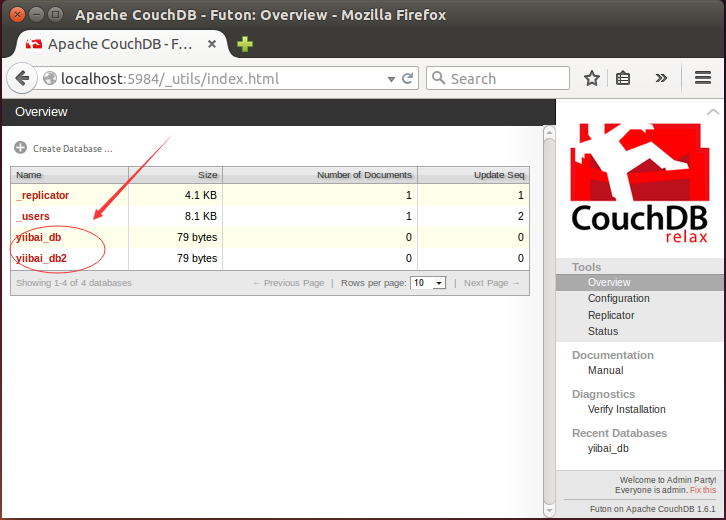This screenshot has height=520, width=726.
Task: Open the Firefox hamburger menu
Action: (703, 79)
